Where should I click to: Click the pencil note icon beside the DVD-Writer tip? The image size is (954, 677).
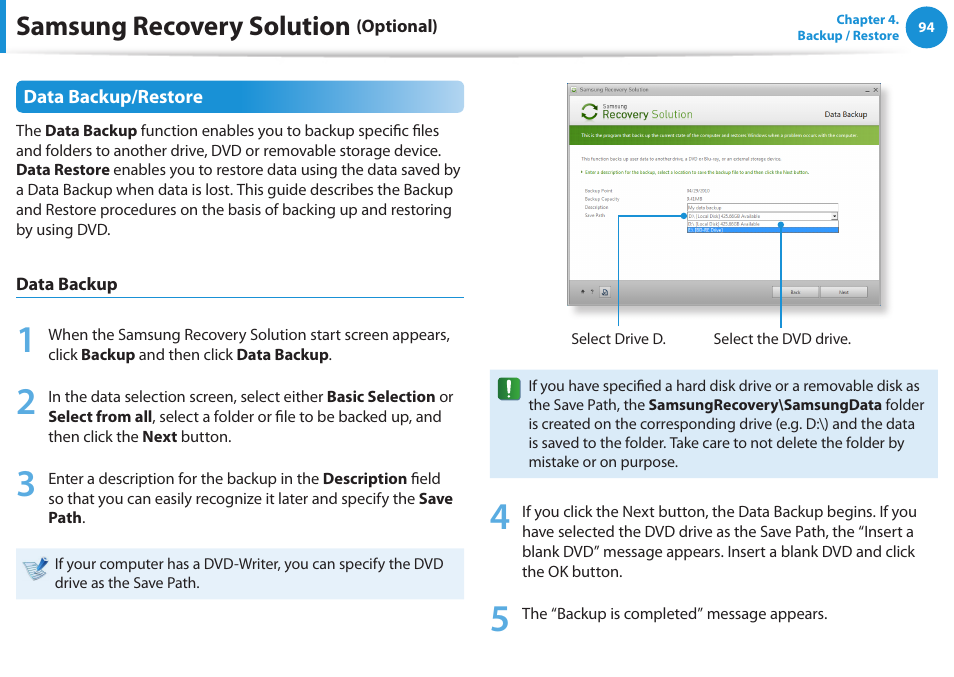35,569
